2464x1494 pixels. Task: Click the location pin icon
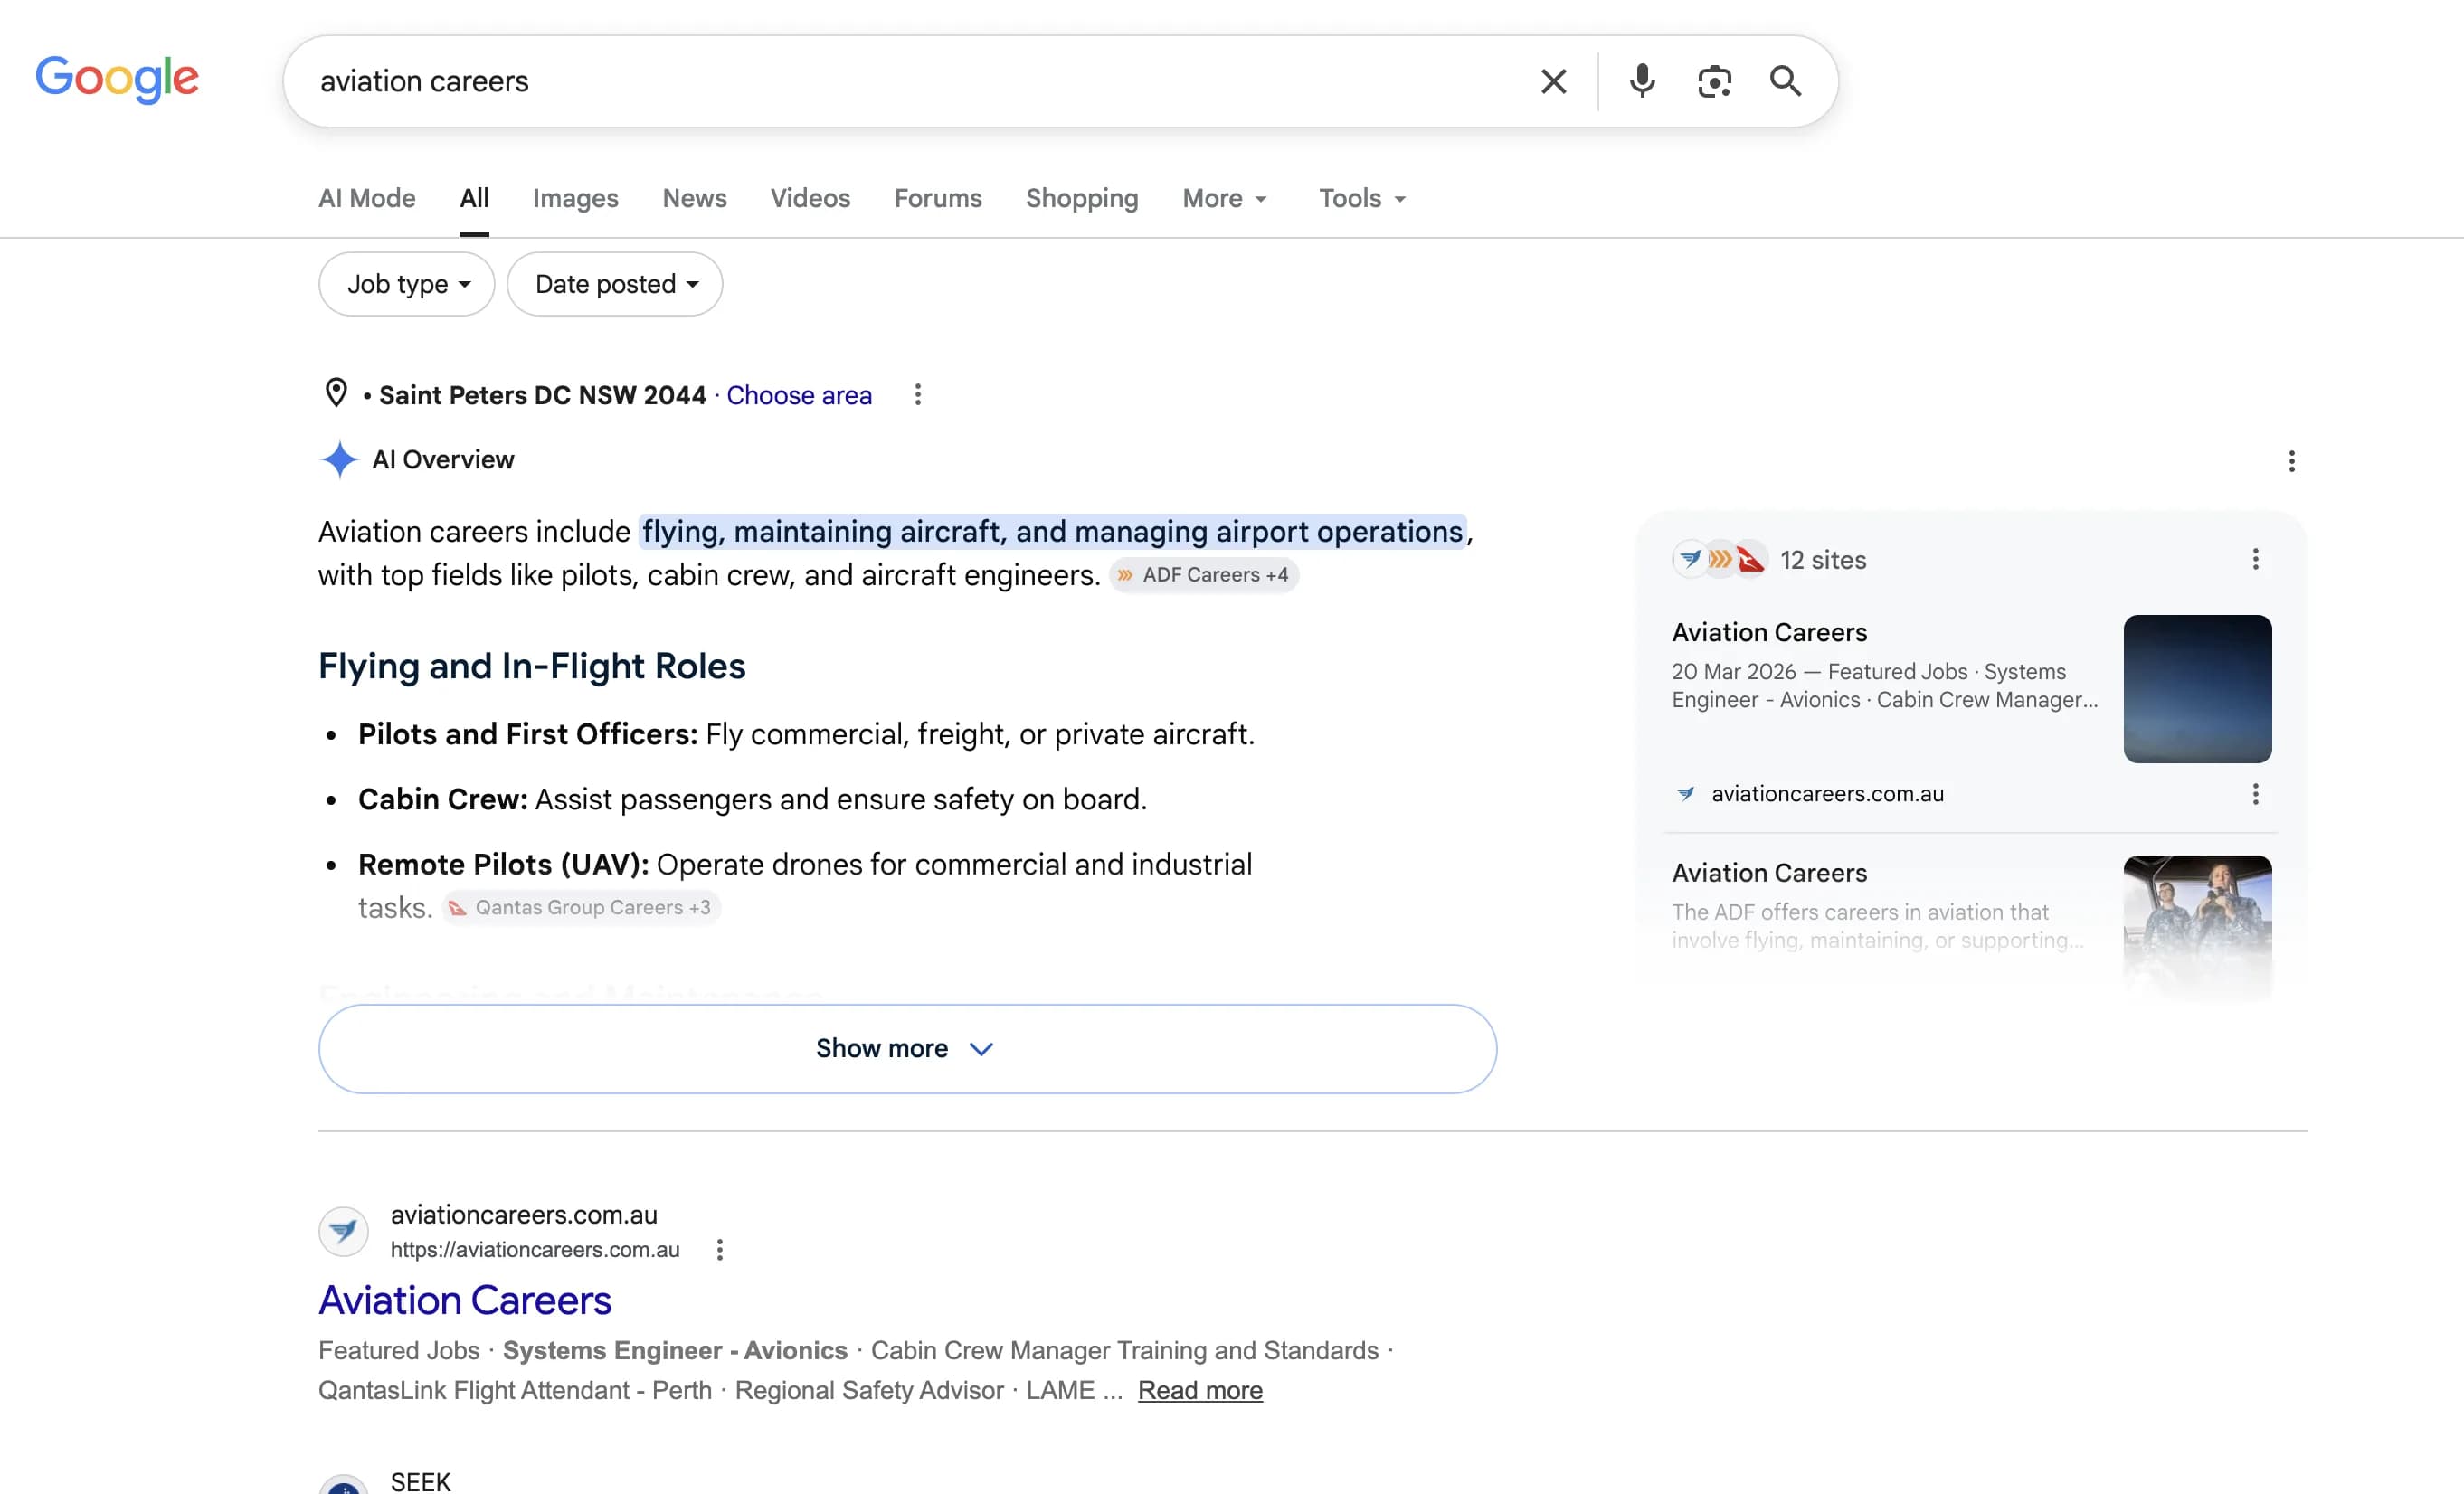click(336, 393)
